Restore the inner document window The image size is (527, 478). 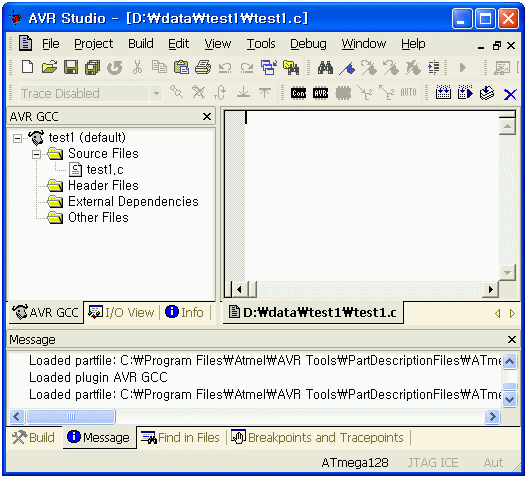click(x=496, y=45)
